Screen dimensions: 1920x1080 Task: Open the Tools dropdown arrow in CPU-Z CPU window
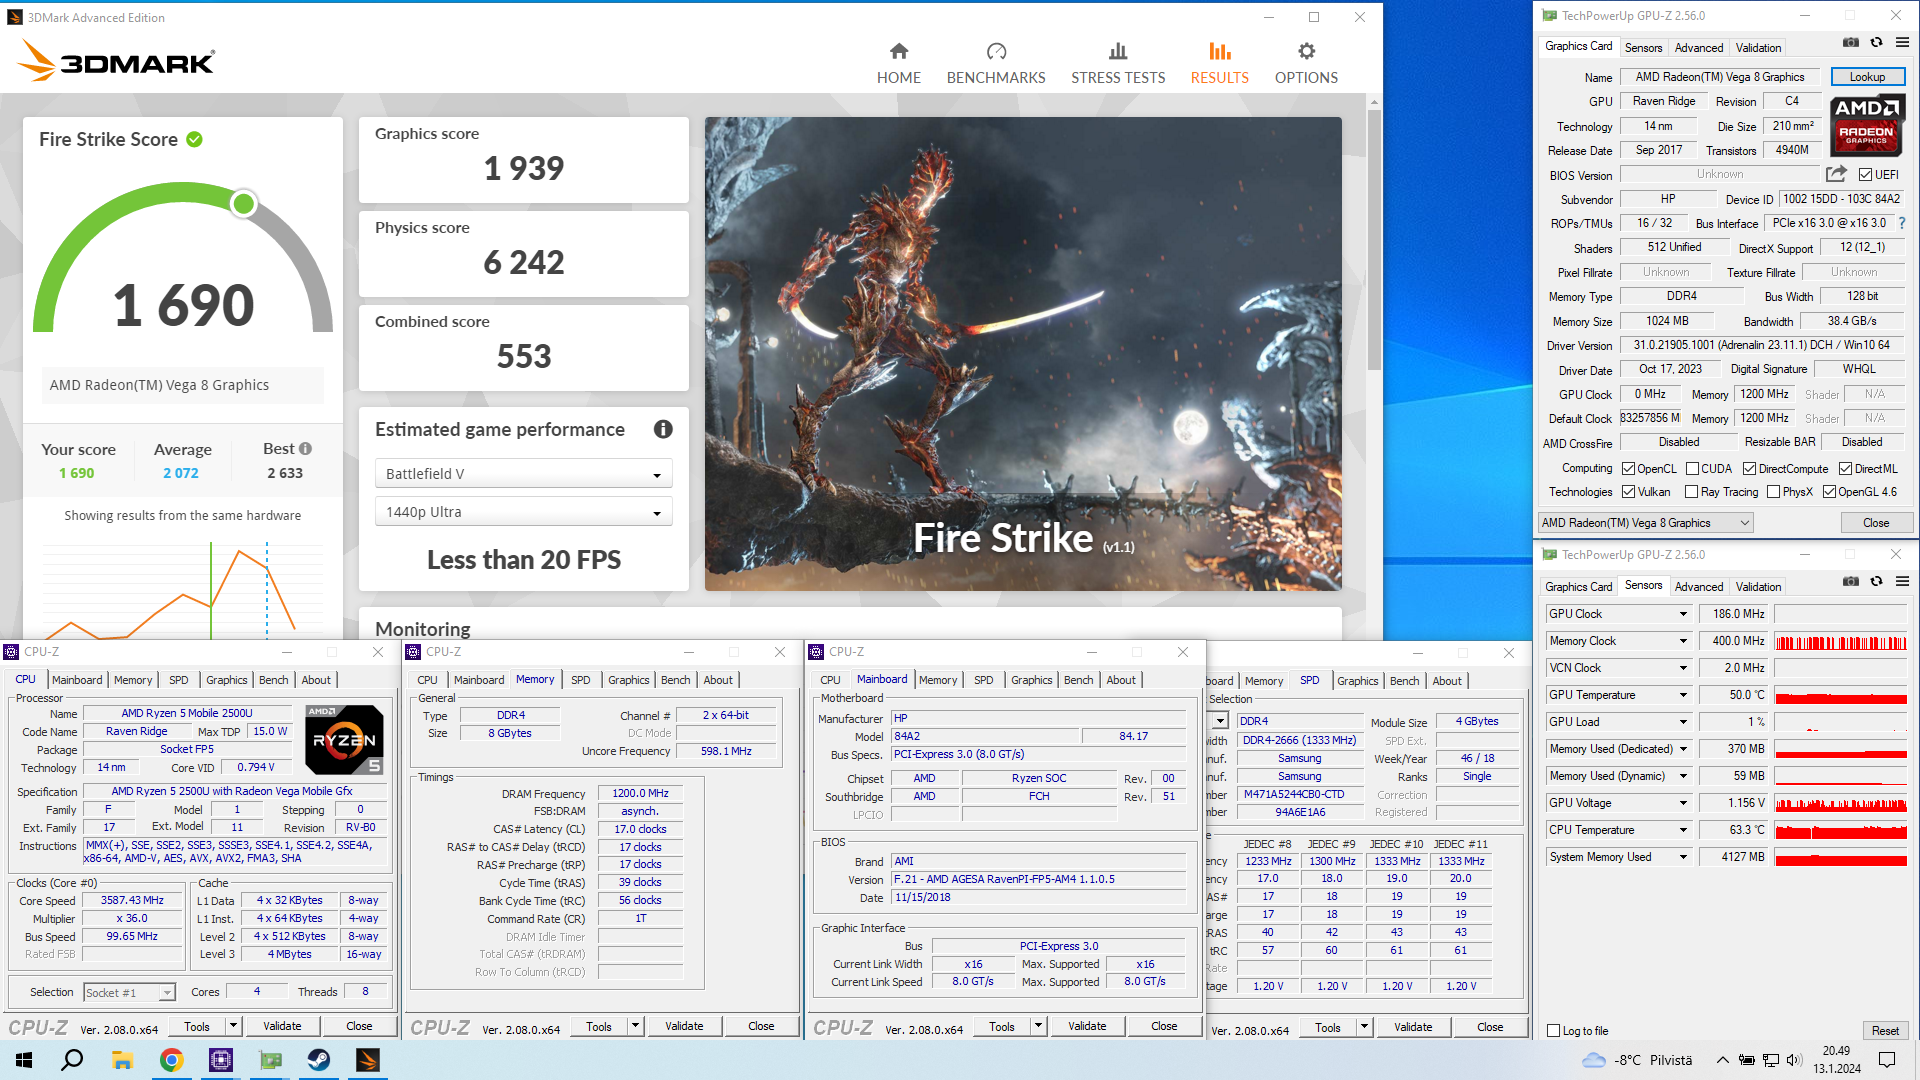pos(233,1026)
